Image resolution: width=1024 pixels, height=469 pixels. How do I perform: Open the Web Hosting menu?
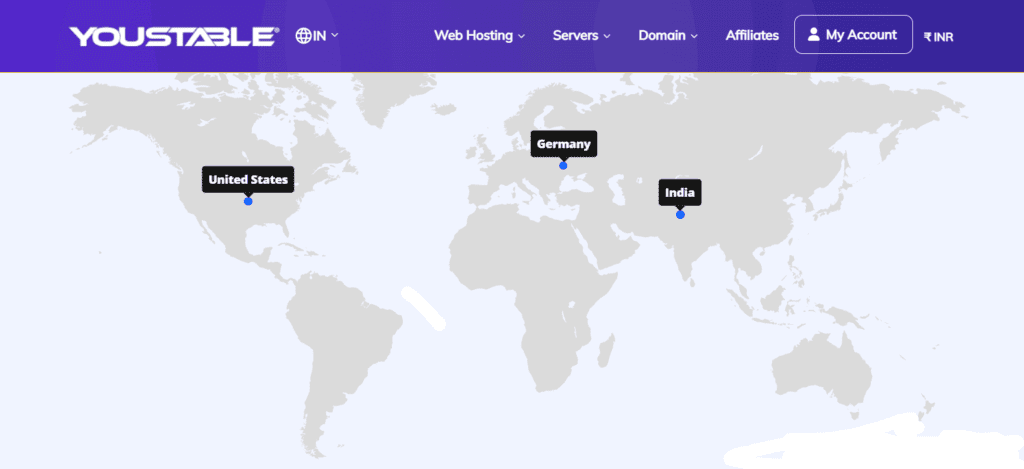tap(472, 35)
